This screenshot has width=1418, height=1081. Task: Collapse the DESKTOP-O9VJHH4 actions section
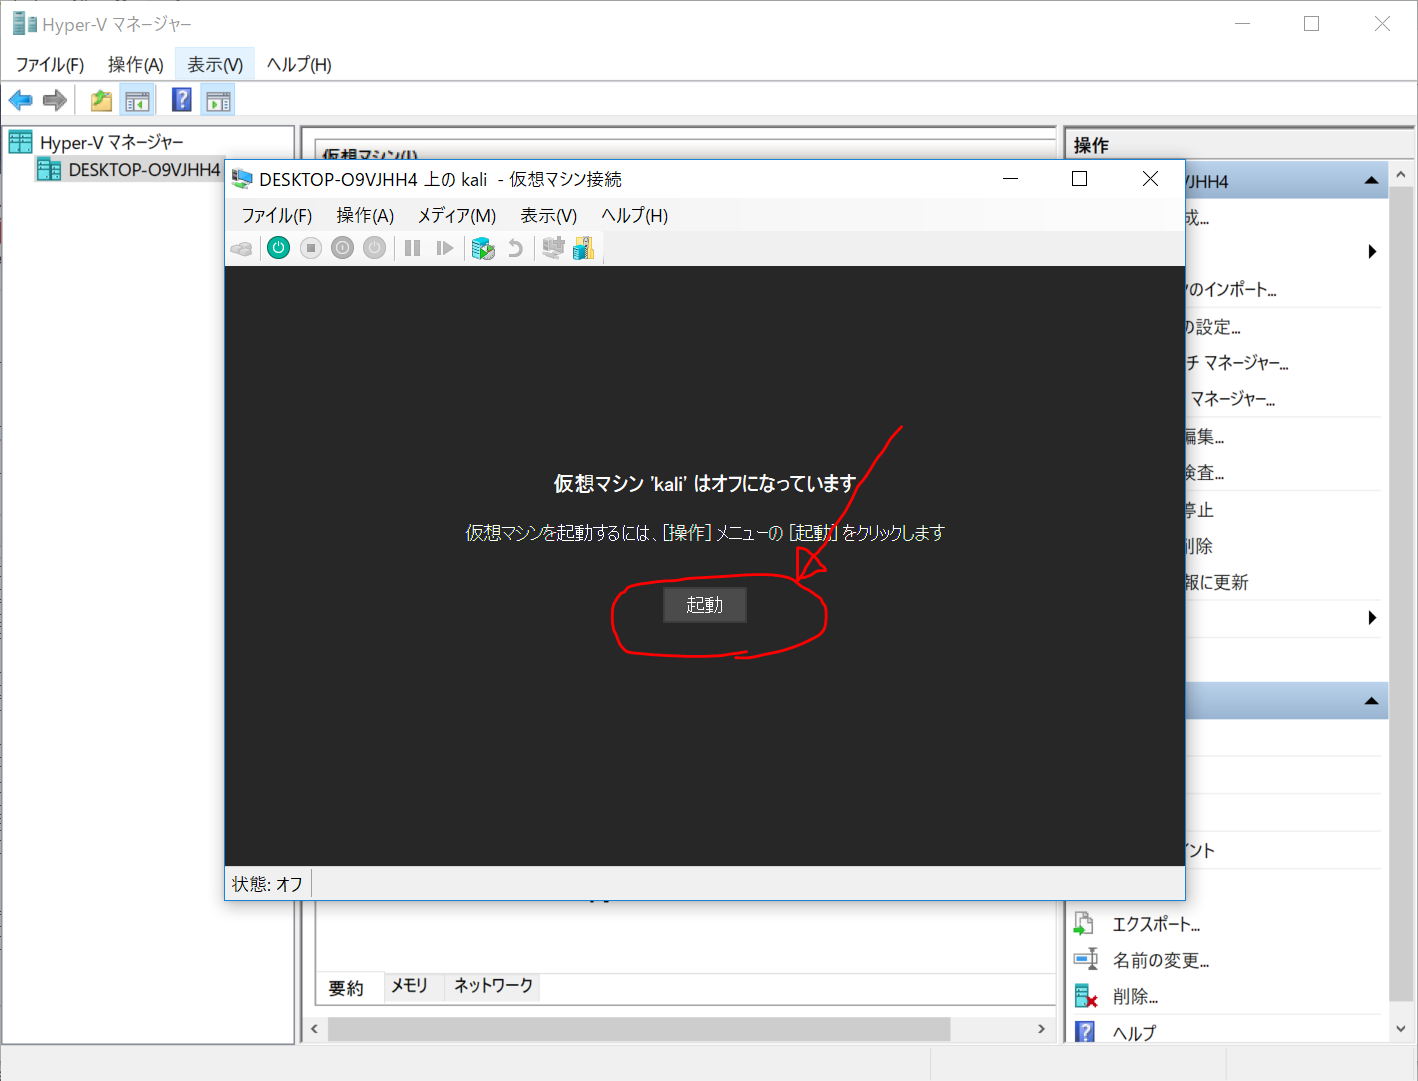(1371, 181)
